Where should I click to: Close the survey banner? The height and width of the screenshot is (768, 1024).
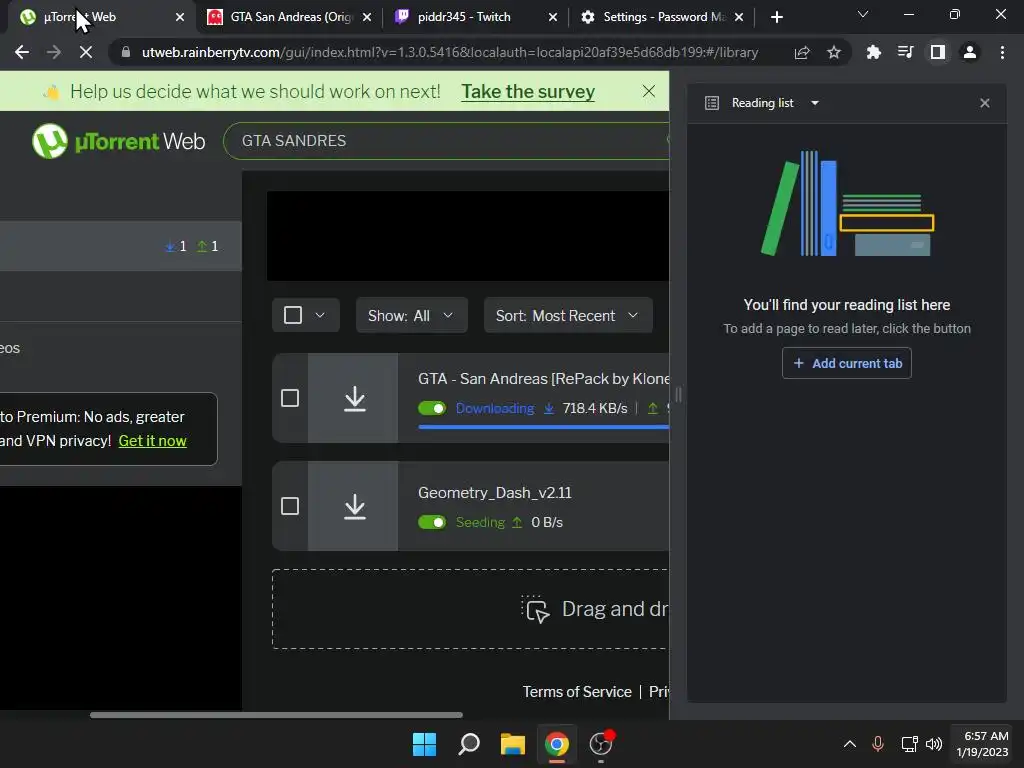648,91
